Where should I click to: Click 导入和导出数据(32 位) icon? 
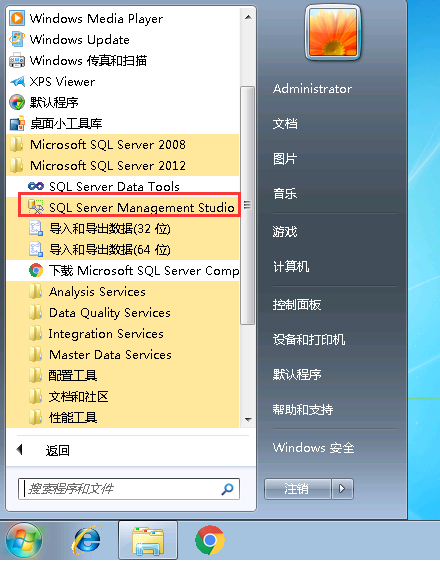point(36,228)
